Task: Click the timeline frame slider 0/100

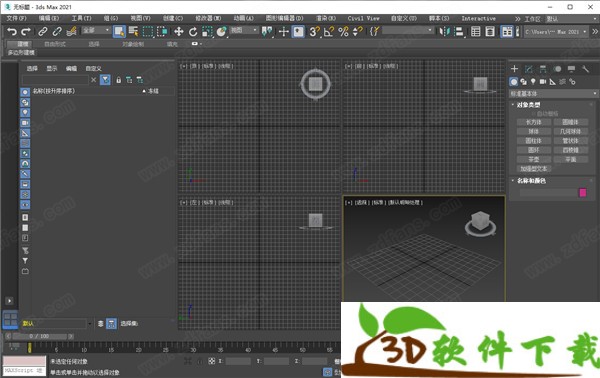Action: click(x=39, y=336)
